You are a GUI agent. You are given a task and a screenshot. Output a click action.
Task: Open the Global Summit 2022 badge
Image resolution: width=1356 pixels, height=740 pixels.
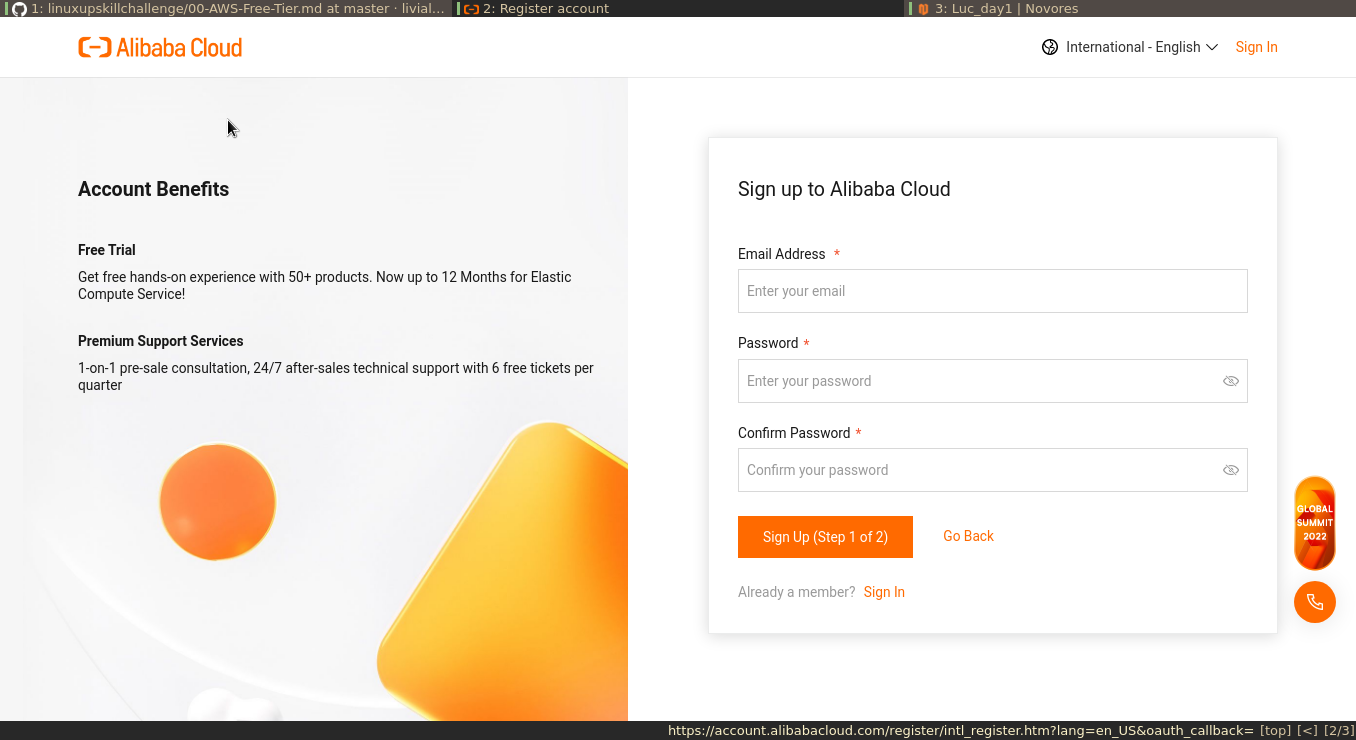pos(1314,523)
